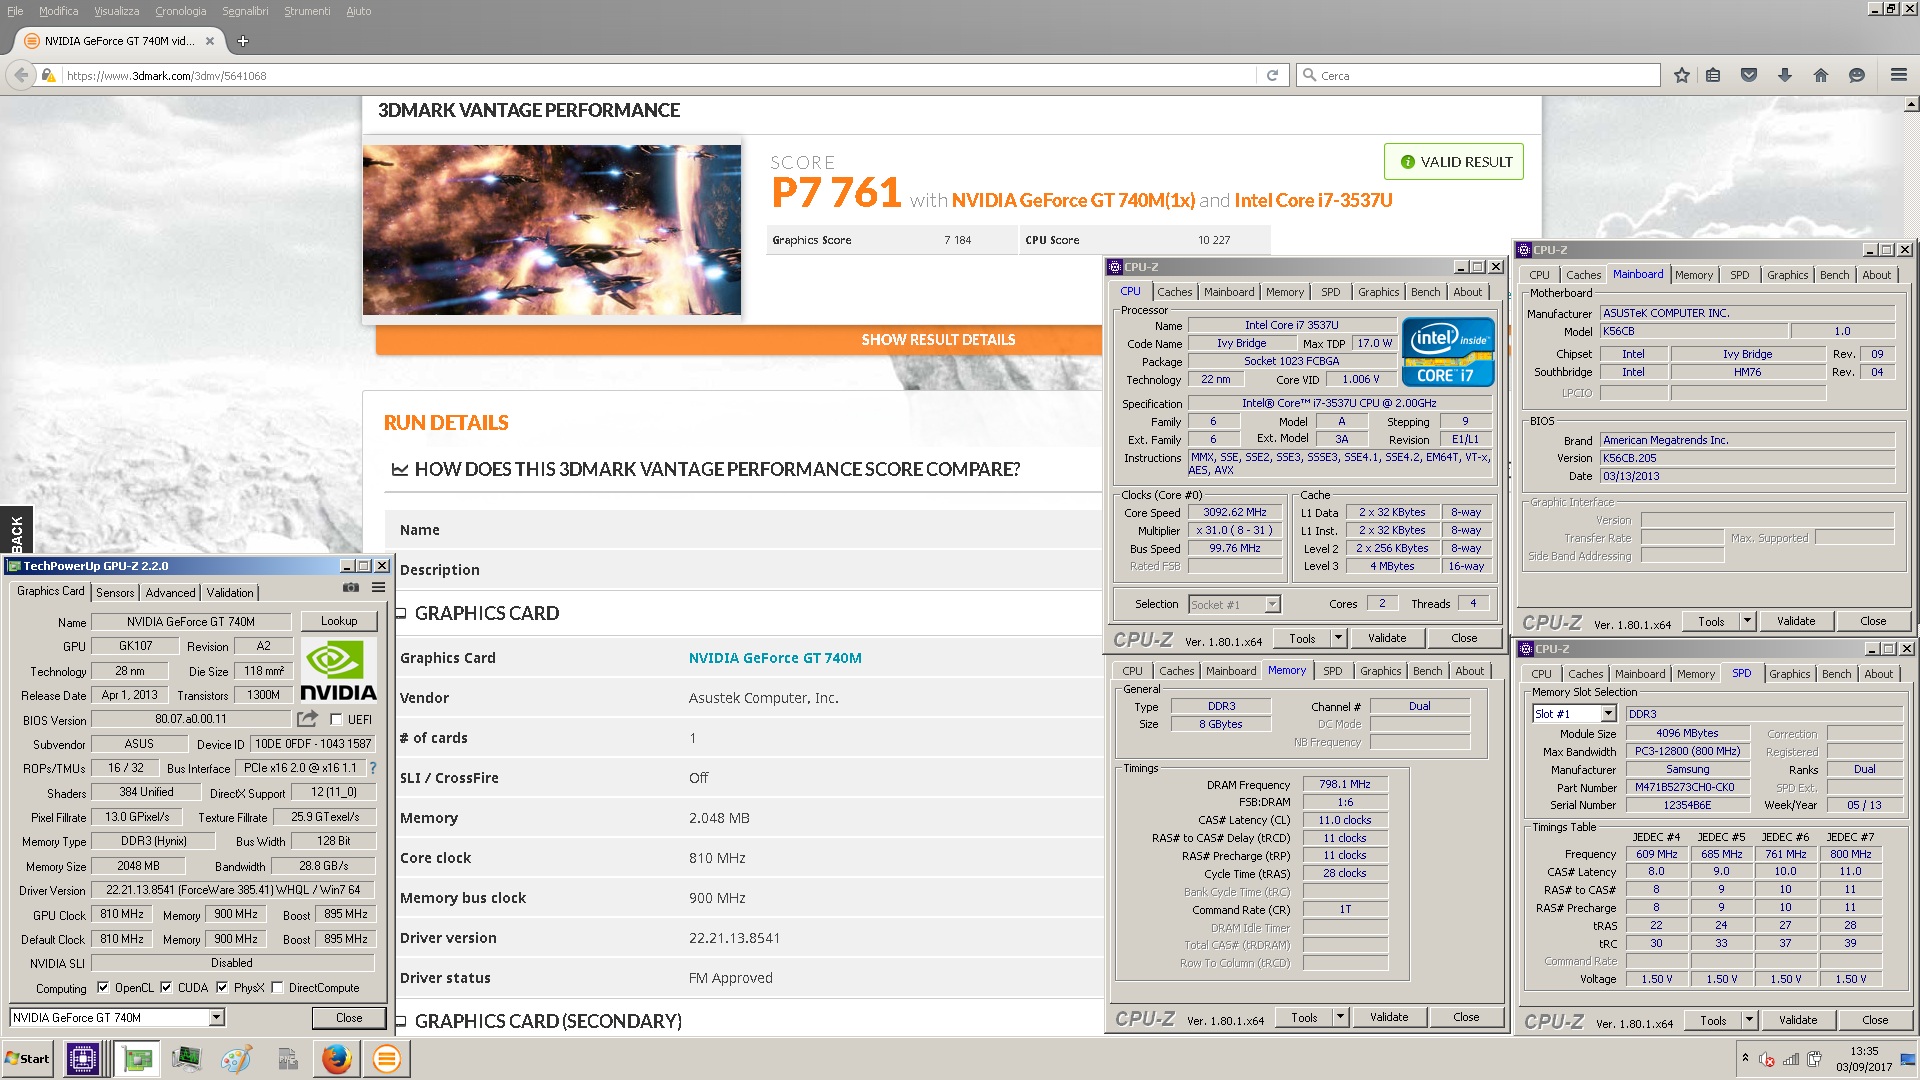Show bookmarks list icon in Firefox toolbar
Viewport: 1920px width, 1080px height.
tap(1714, 75)
